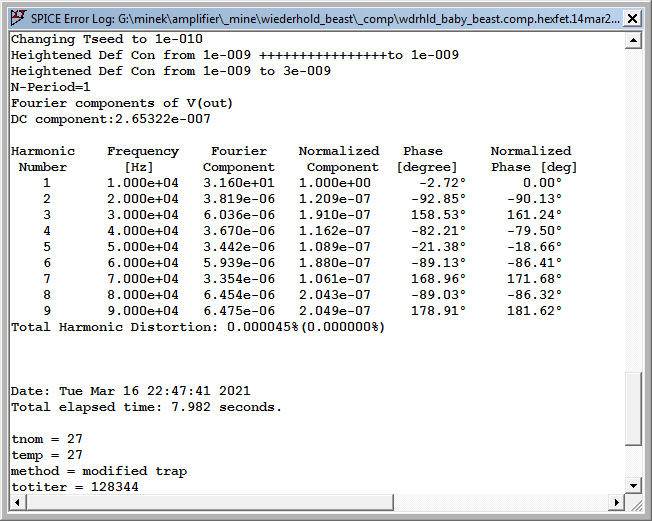
Task: Click frequency value 2.000e+04
Action: pyautogui.click(x=143, y=199)
